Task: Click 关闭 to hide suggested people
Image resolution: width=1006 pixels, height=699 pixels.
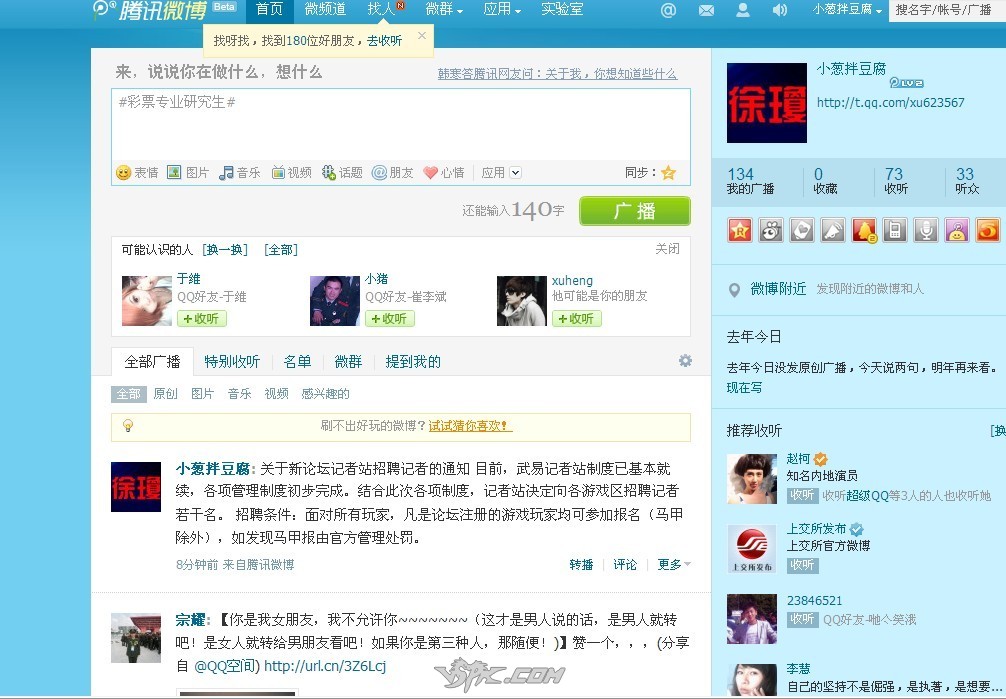Action: point(667,248)
